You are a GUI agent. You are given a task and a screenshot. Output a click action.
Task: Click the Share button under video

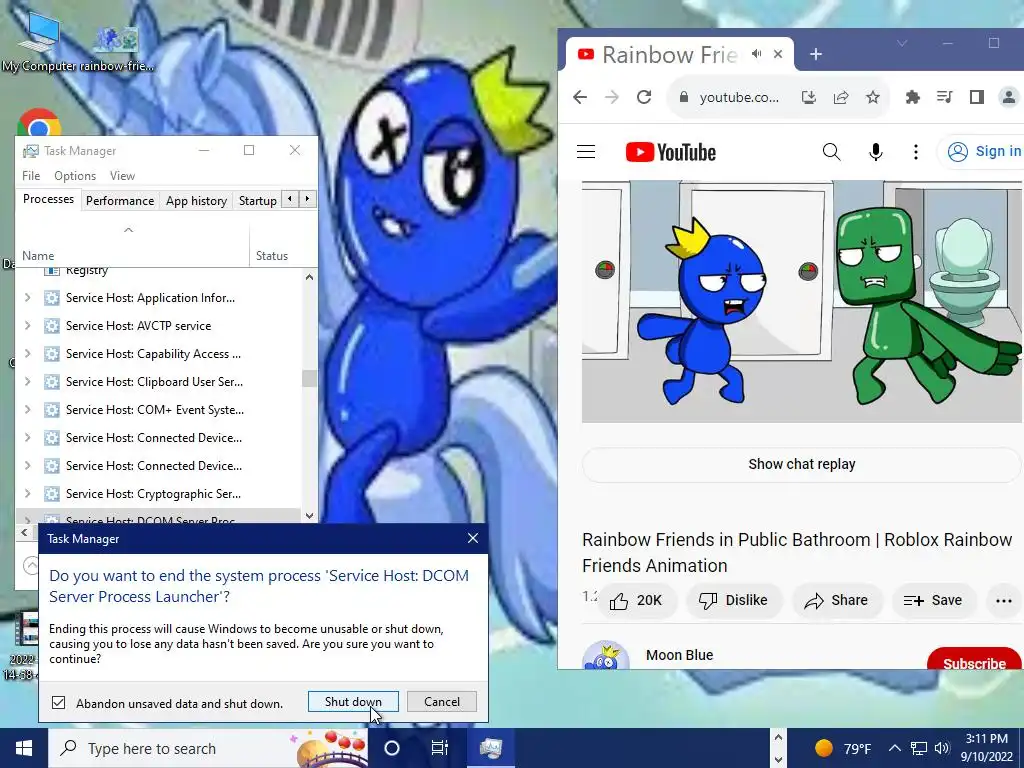pyautogui.click(x=837, y=601)
